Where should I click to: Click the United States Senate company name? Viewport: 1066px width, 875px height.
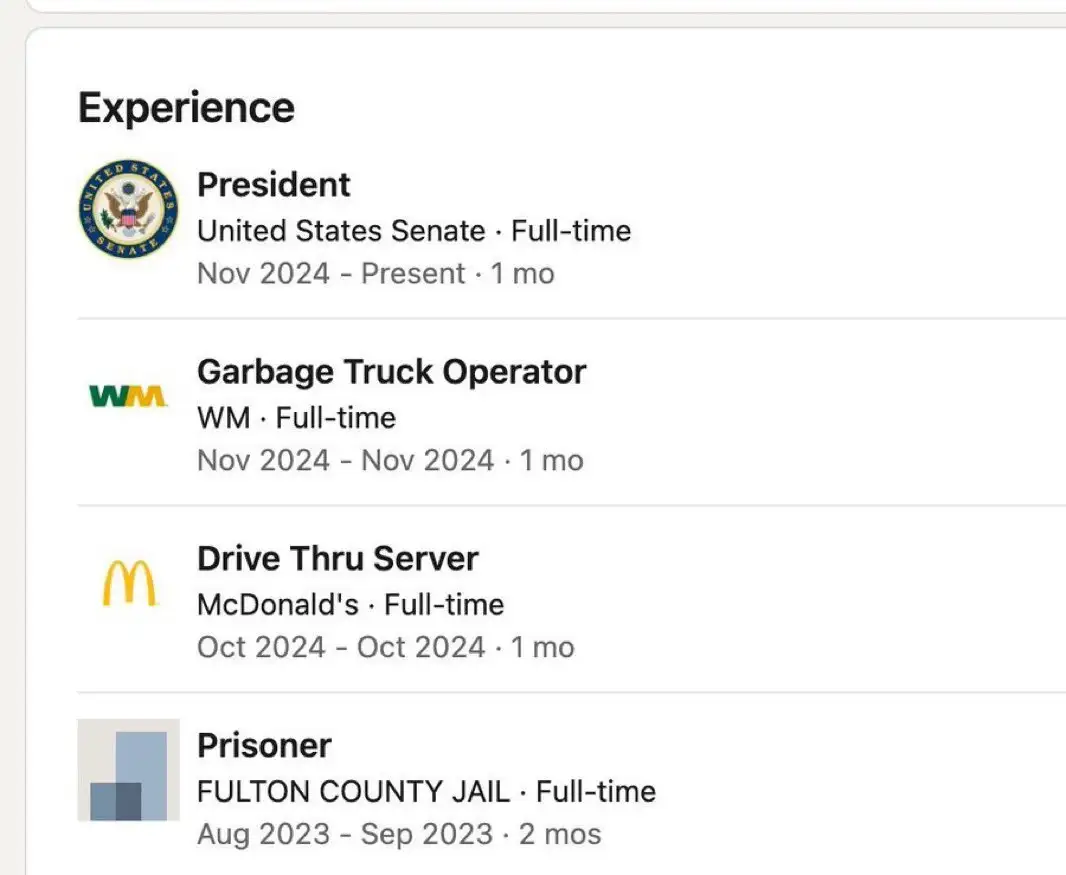click(341, 231)
